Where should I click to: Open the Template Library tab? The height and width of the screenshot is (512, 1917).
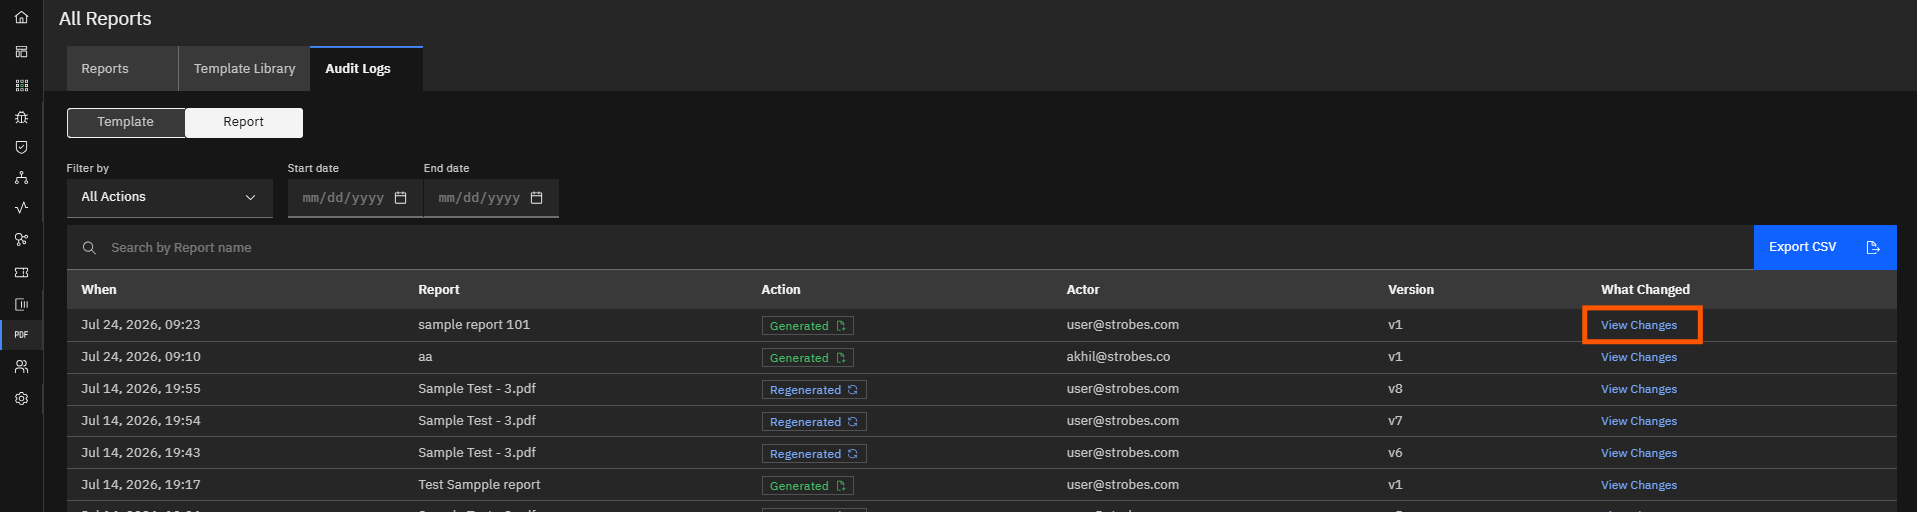(245, 69)
